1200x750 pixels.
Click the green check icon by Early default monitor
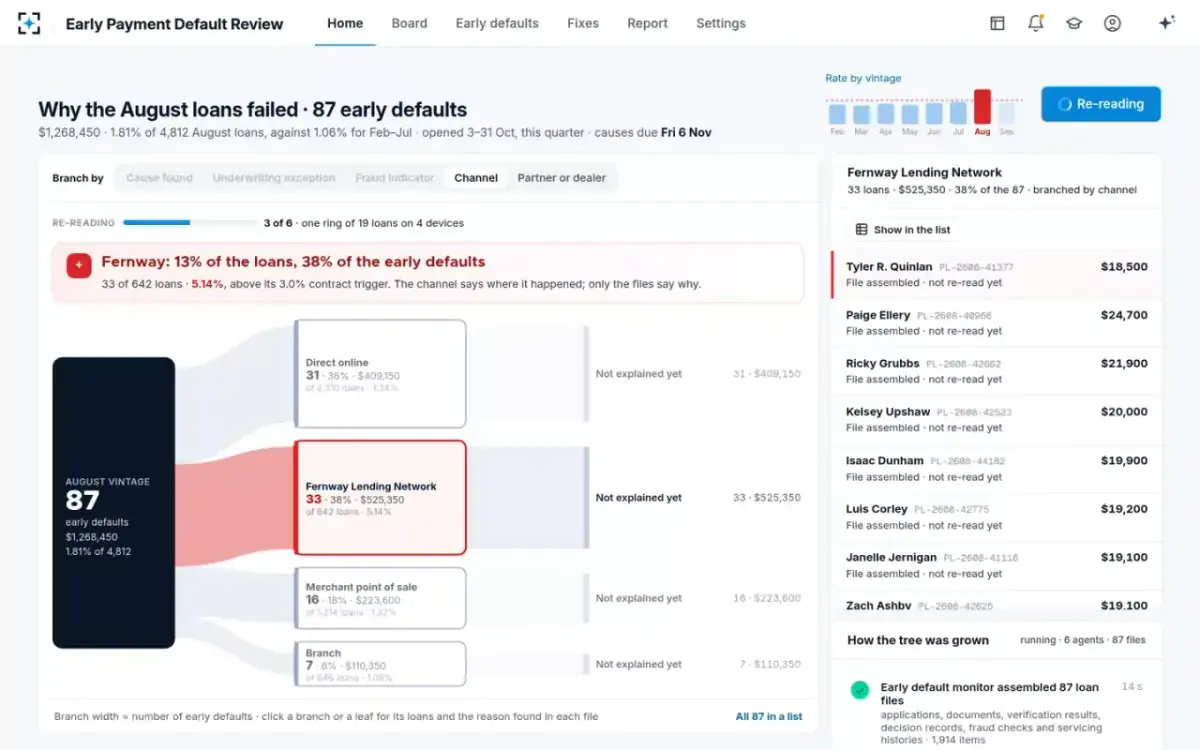point(859,690)
